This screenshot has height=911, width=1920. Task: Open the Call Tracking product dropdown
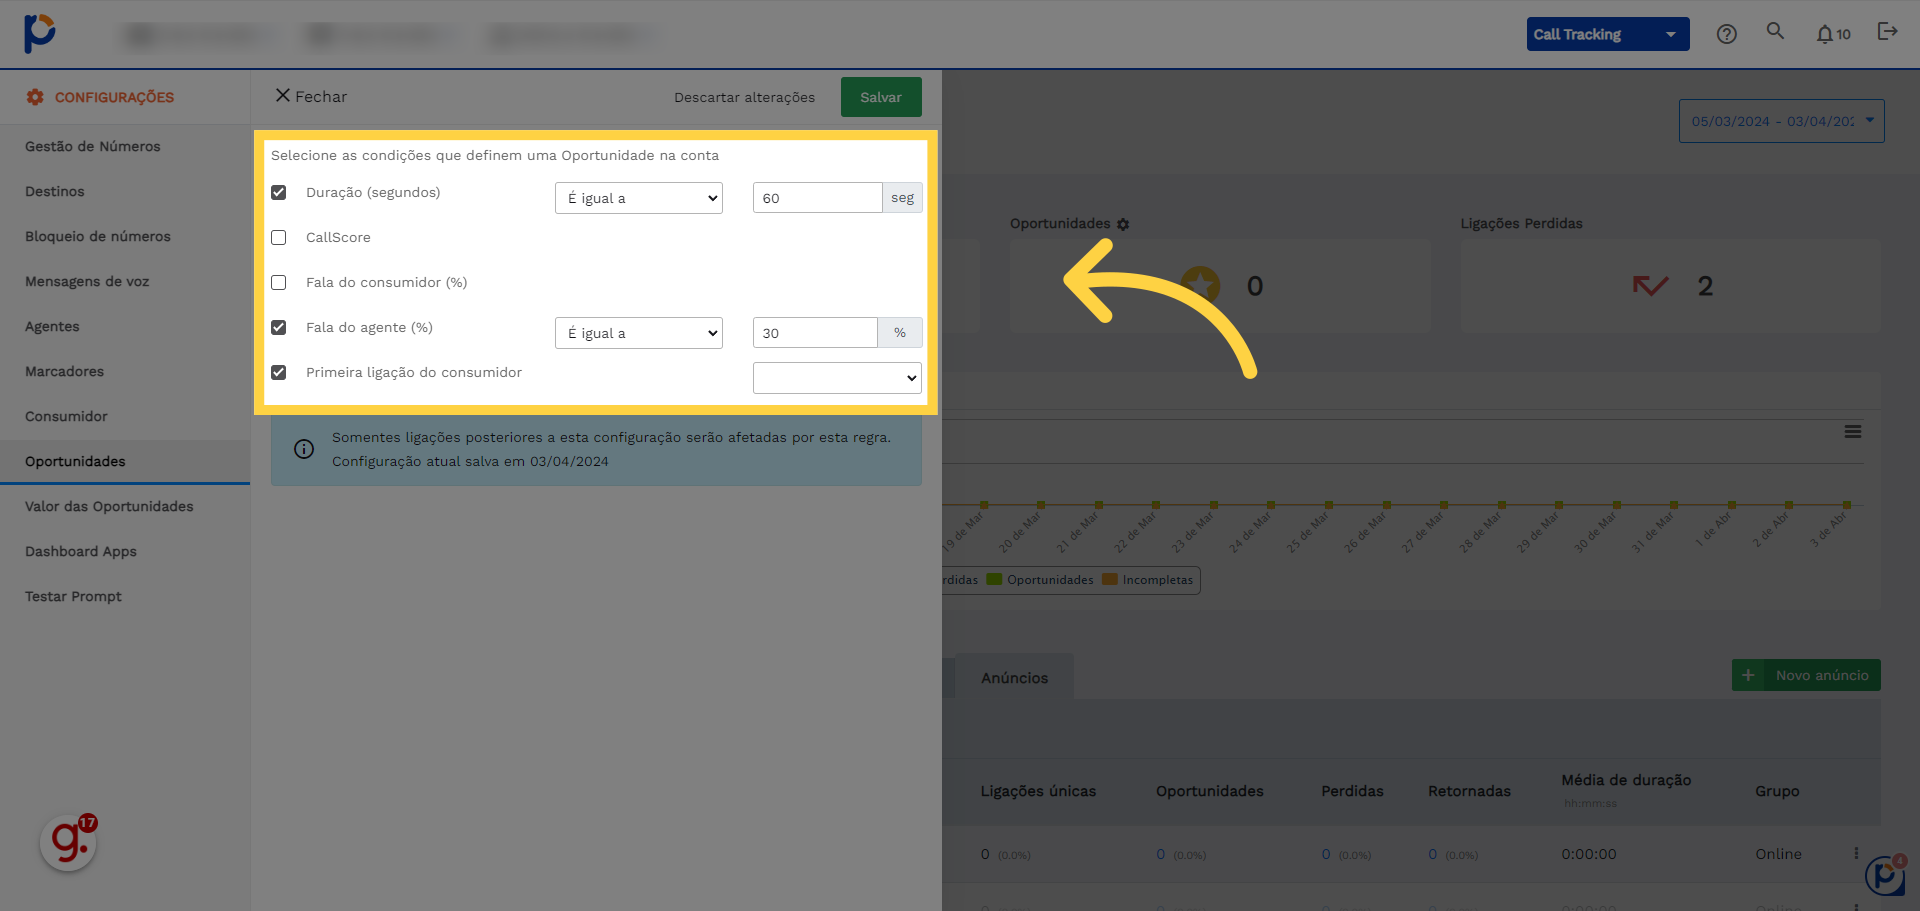(x=1608, y=34)
